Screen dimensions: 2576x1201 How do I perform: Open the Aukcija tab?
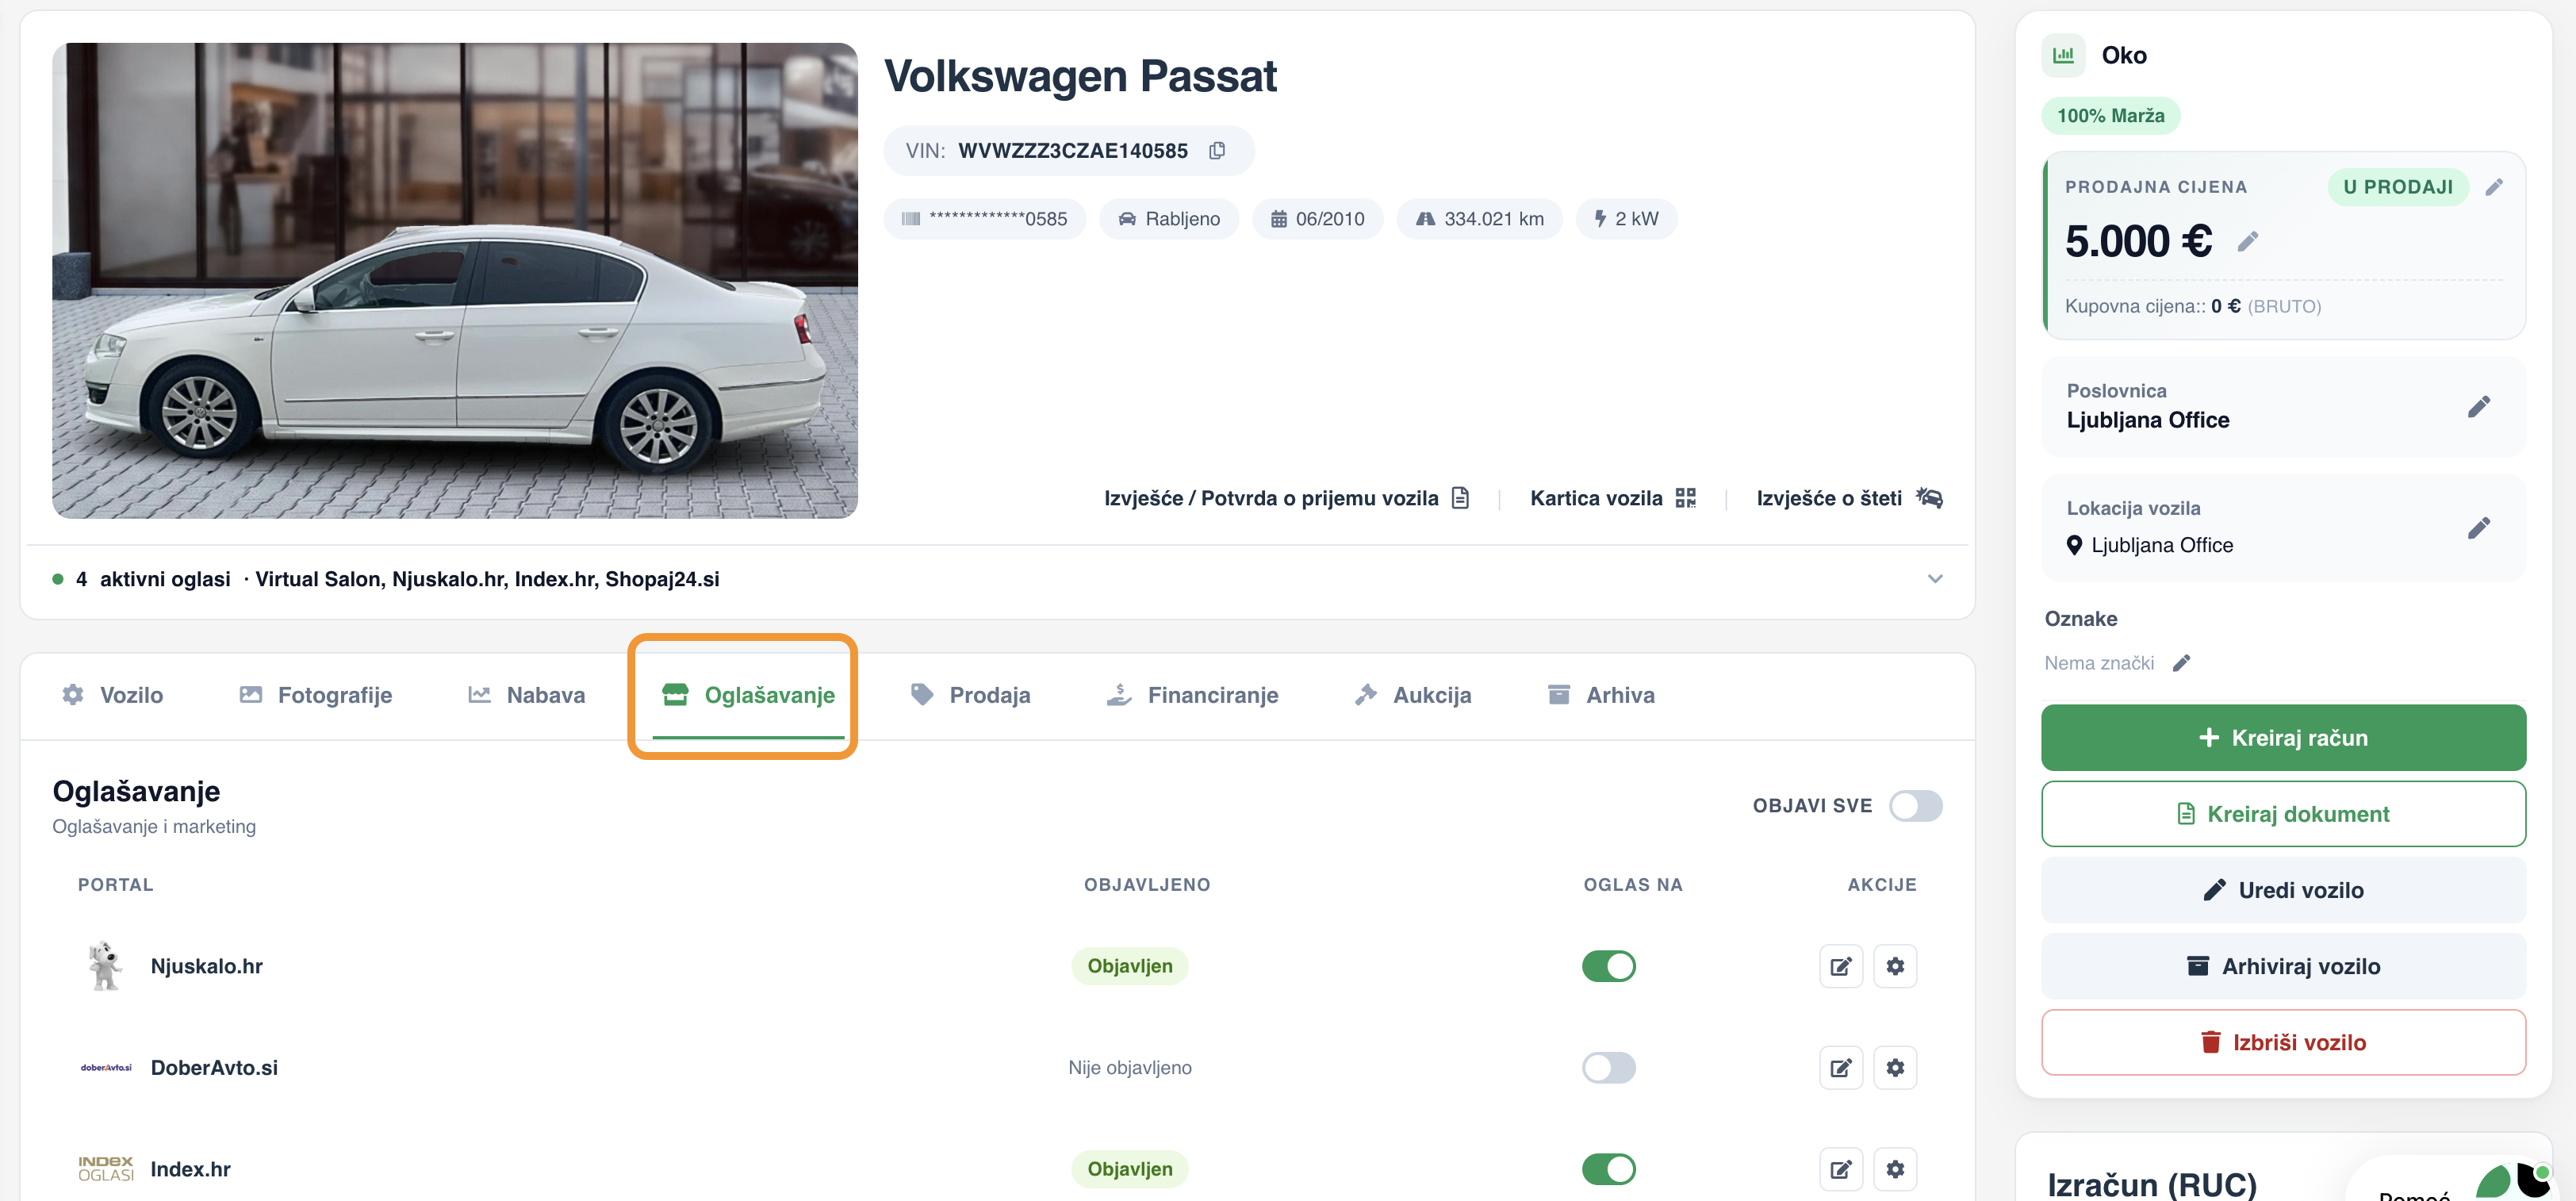coord(1412,695)
